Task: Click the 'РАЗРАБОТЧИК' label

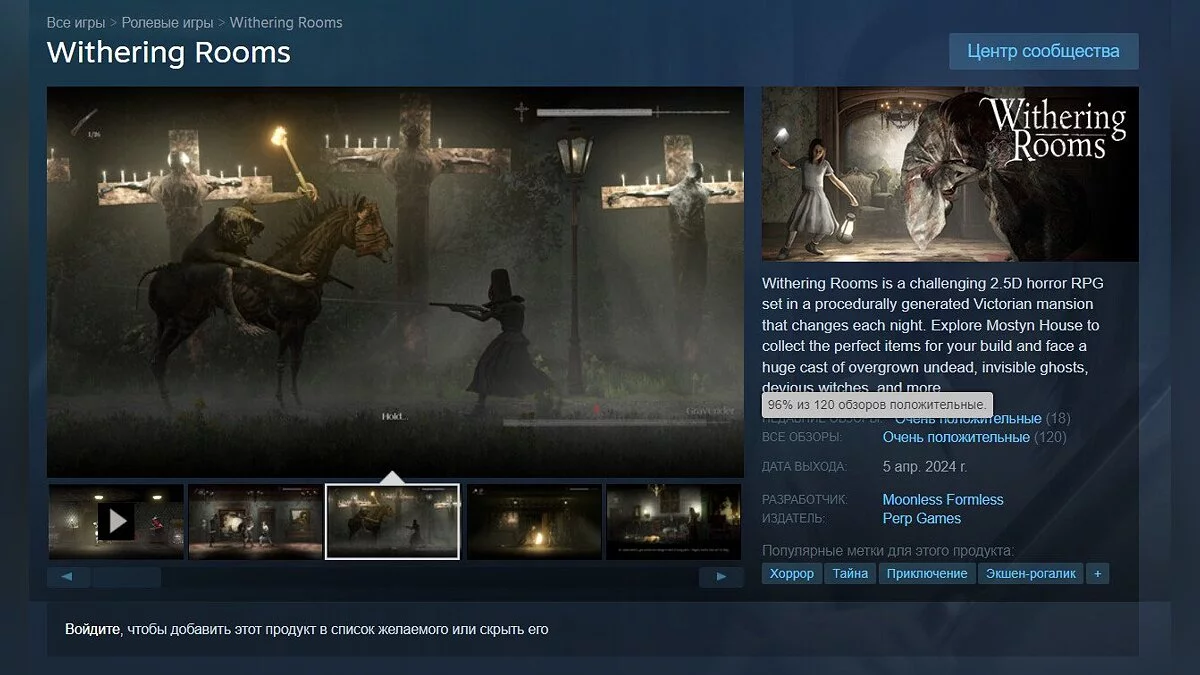Action: click(805, 499)
